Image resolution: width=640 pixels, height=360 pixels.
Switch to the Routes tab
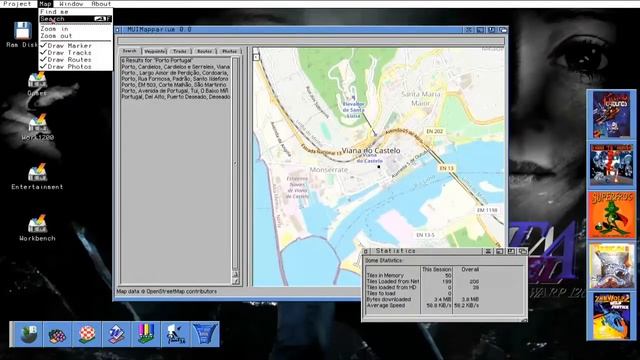pyautogui.click(x=204, y=51)
